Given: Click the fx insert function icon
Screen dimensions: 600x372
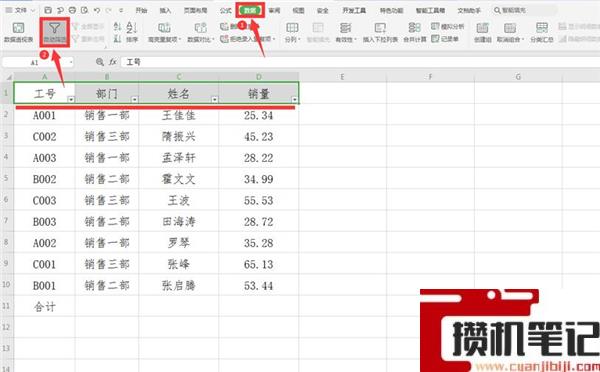Looking at the screenshot, I should (112, 62).
